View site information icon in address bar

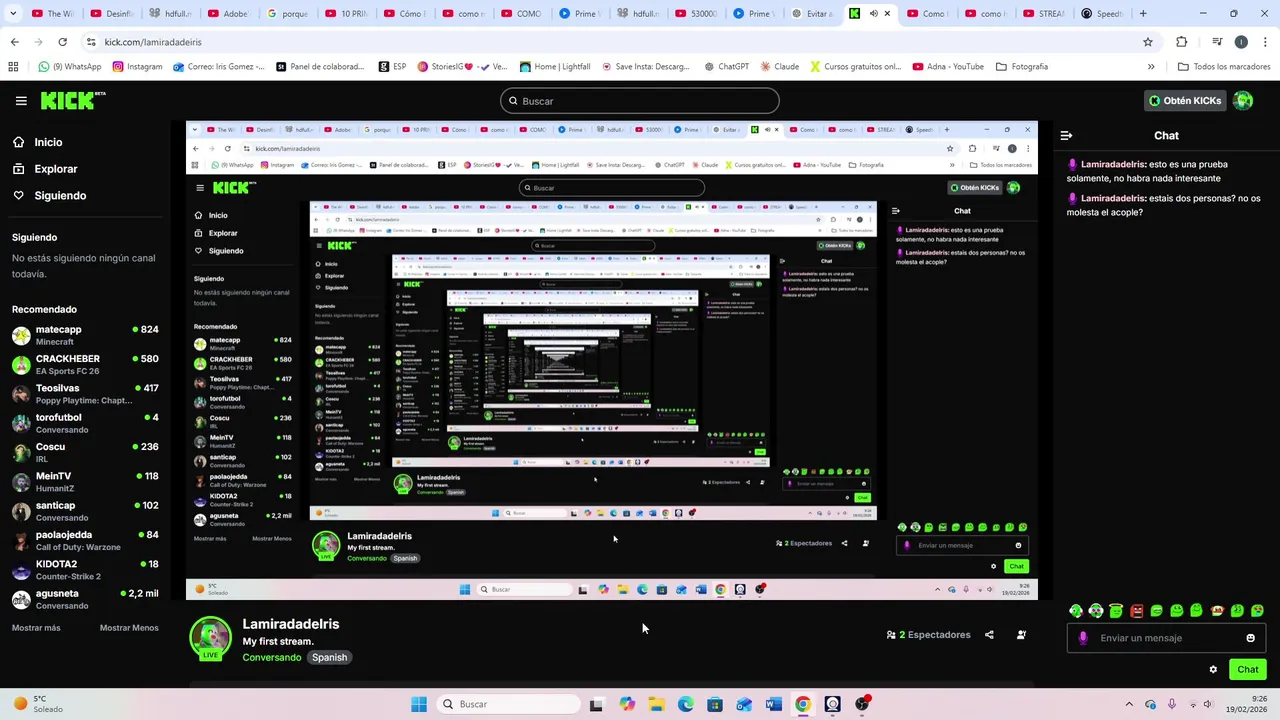coord(91,42)
